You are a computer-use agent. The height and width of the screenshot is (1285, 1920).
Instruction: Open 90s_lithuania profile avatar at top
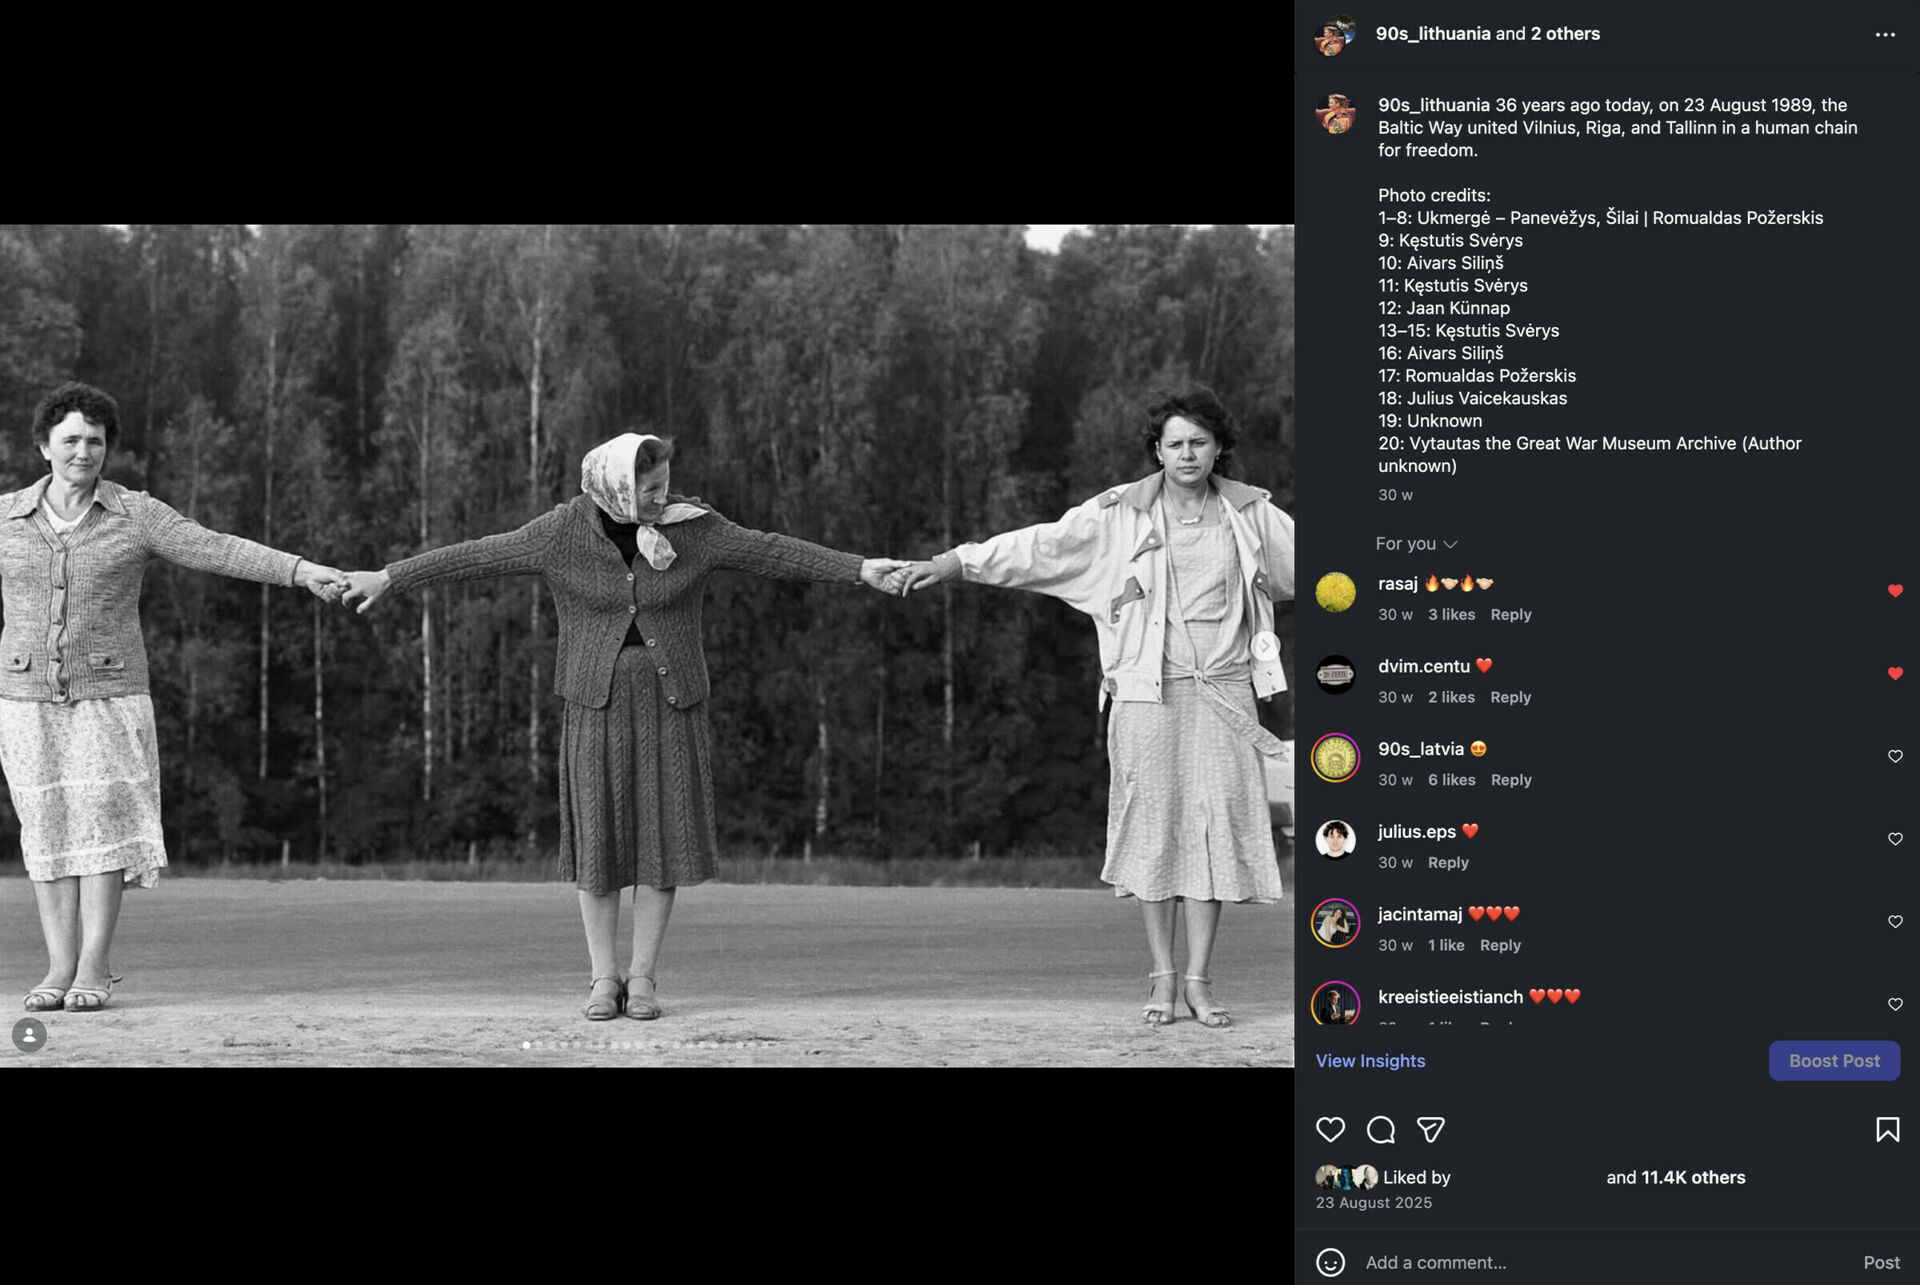[1336, 33]
